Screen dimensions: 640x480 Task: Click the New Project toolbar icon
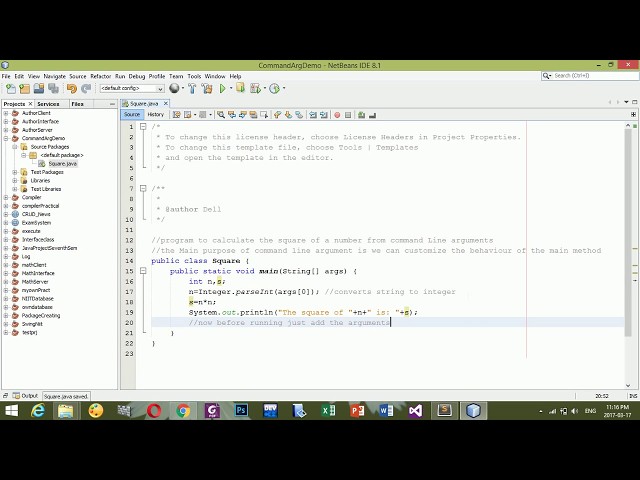pos(24,88)
